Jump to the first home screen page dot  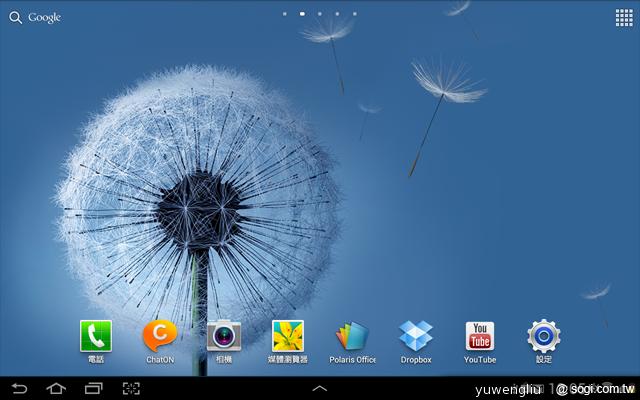tap(285, 15)
